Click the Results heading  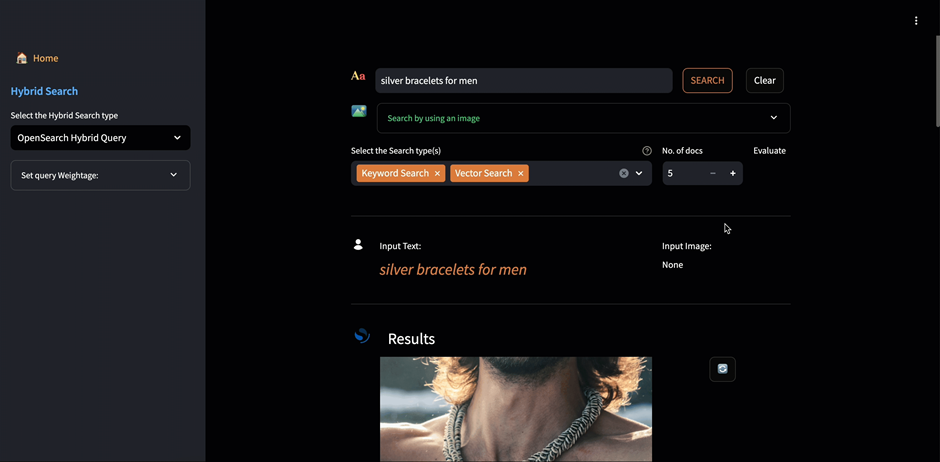click(411, 339)
